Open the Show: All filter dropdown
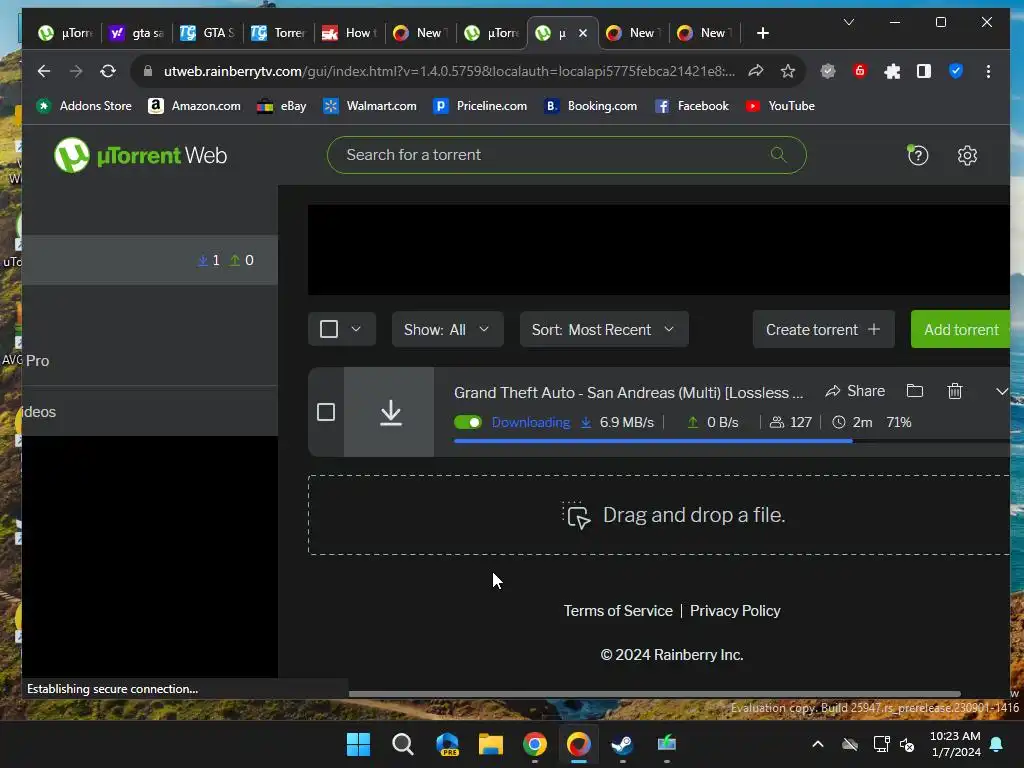The height and width of the screenshot is (768, 1024). (x=447, y=329)
